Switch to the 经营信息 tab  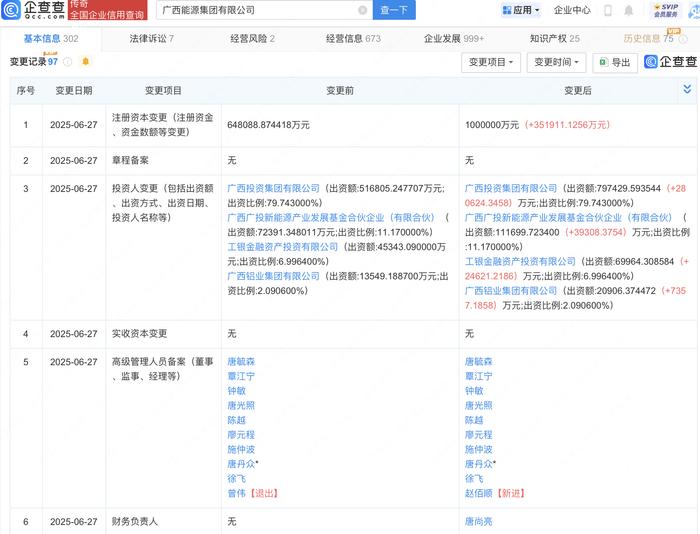coord(353,39)
